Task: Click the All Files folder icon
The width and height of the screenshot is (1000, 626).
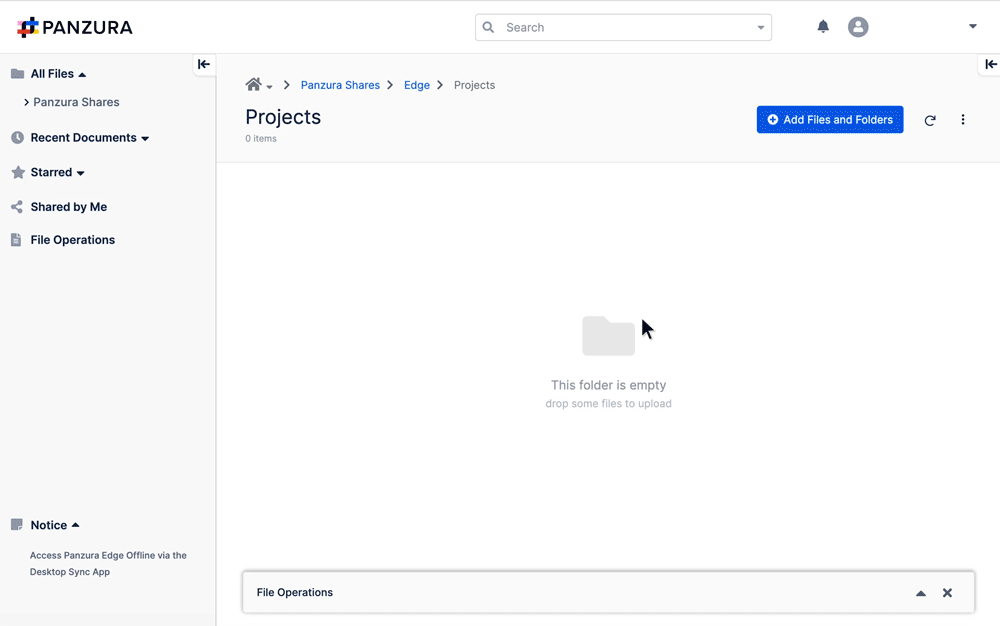Action: pyautogui.click(x=17, y=74)
